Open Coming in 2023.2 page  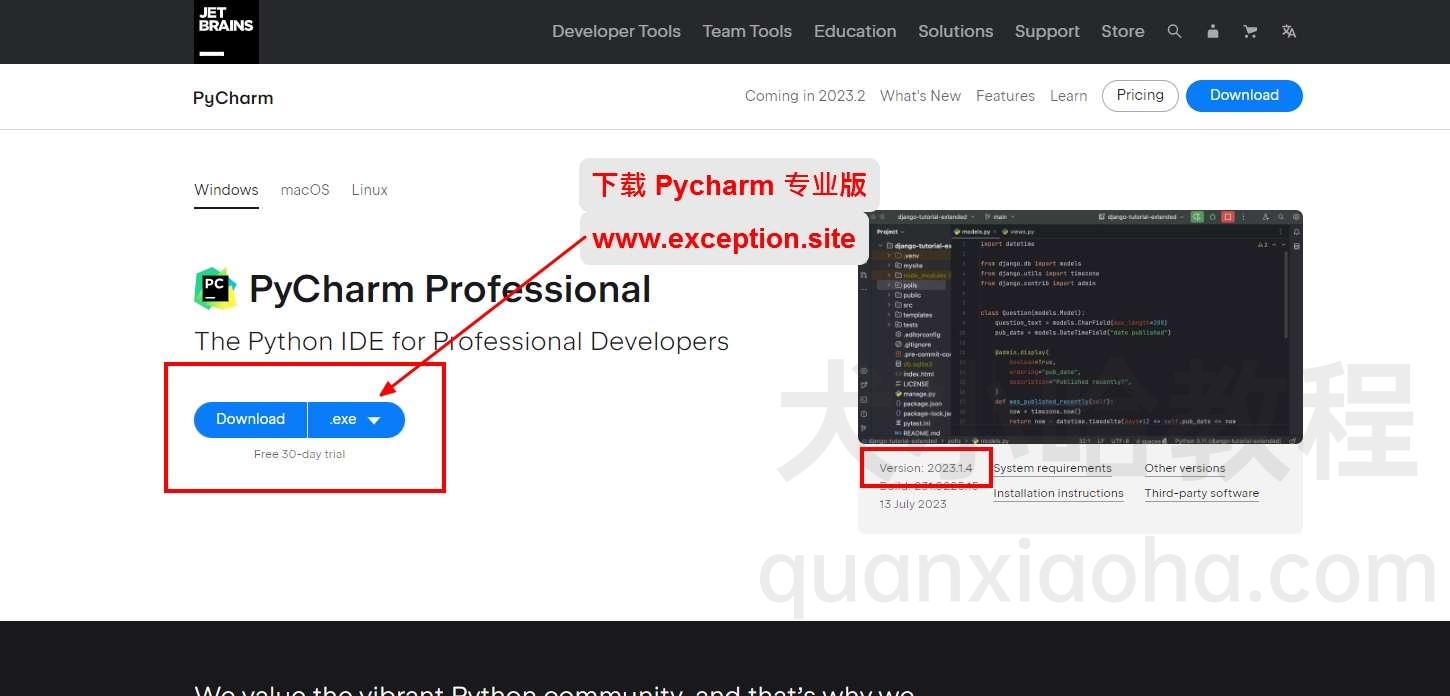pos(805,96)
